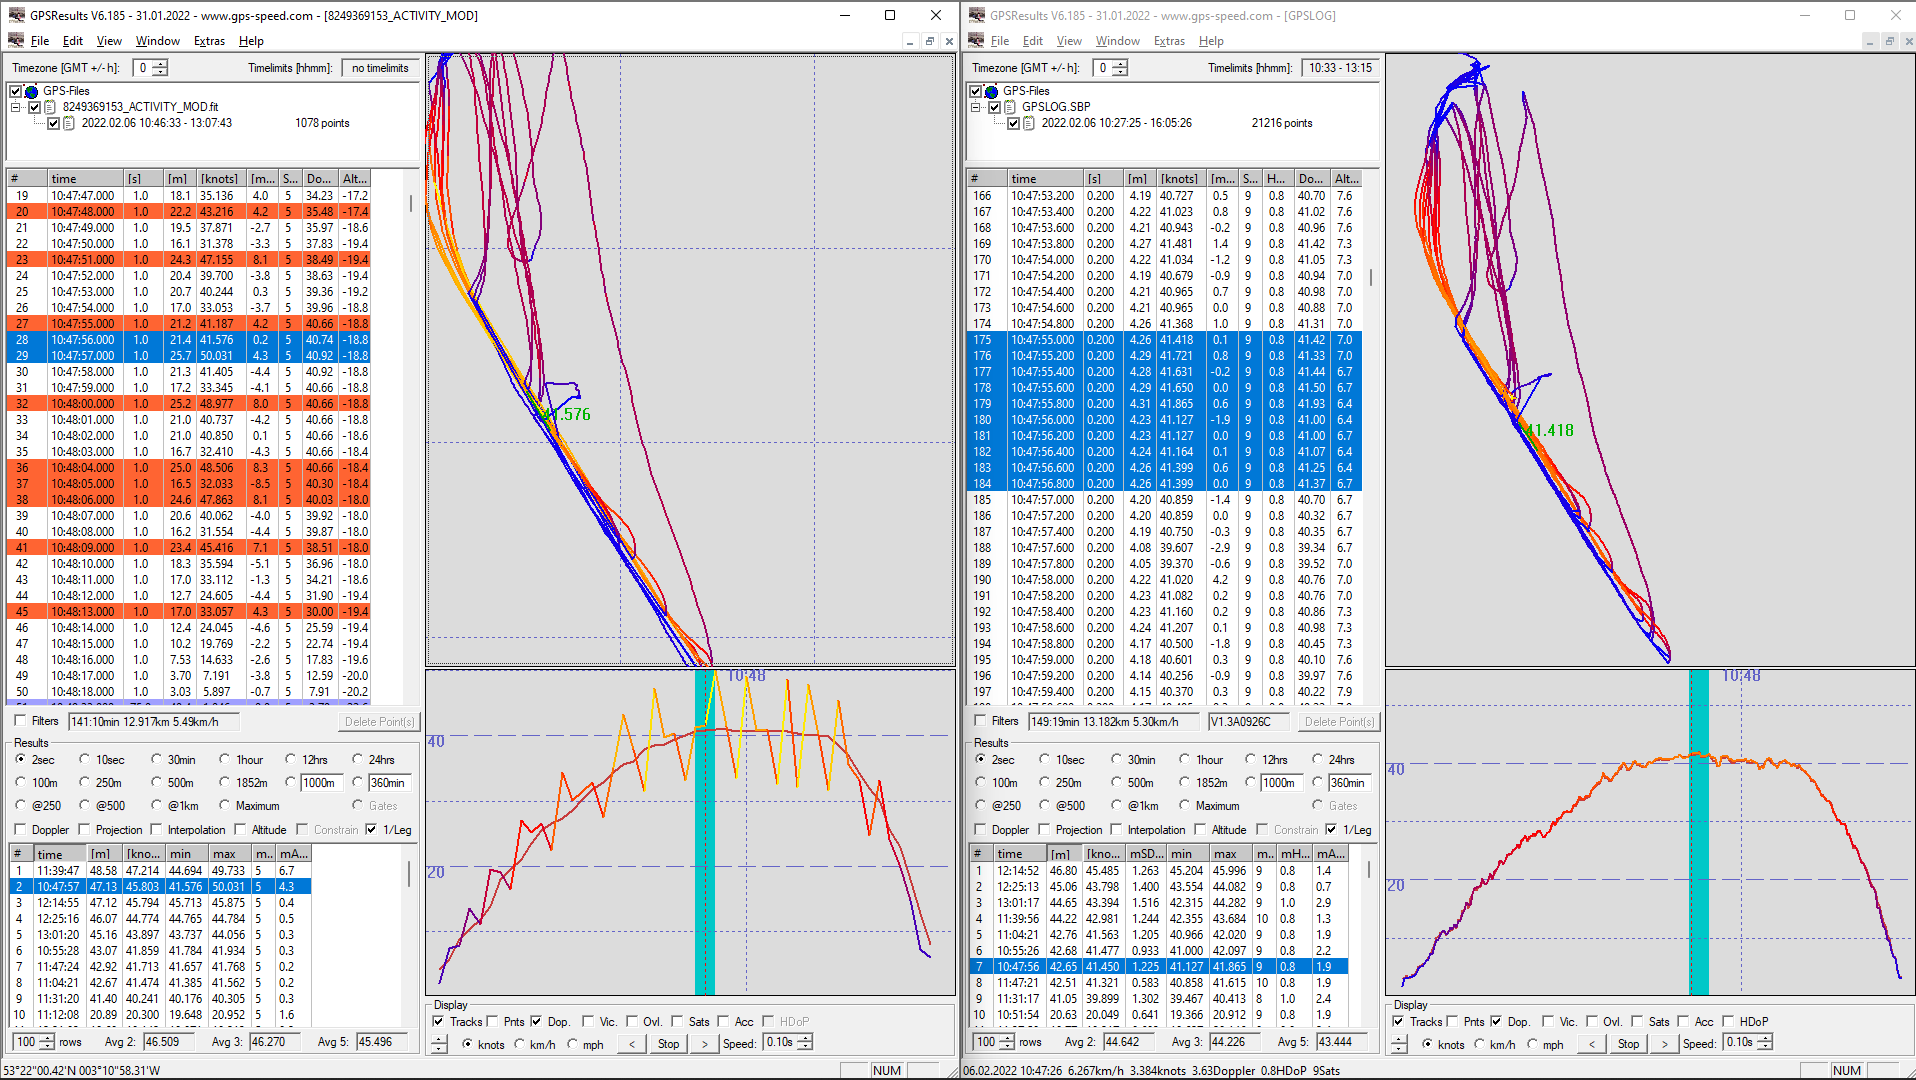The image size is (1916, 1080).
Task: Step backward with '<' in ACTIVITY_MOD window
Action: [632, 1044]
